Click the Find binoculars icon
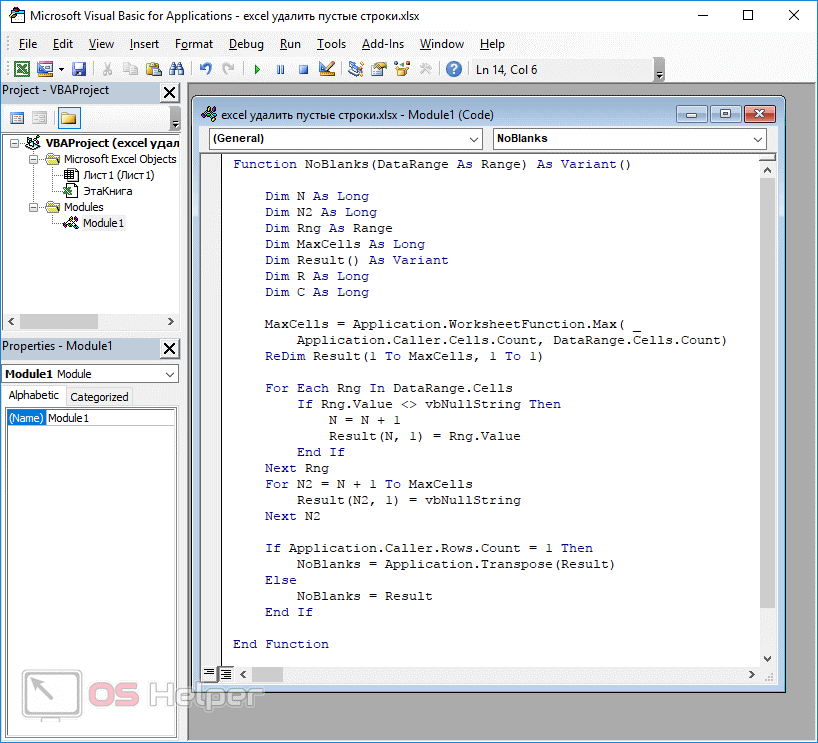The height and width of the screenshot is (743, 818). (x=176, y=69)
